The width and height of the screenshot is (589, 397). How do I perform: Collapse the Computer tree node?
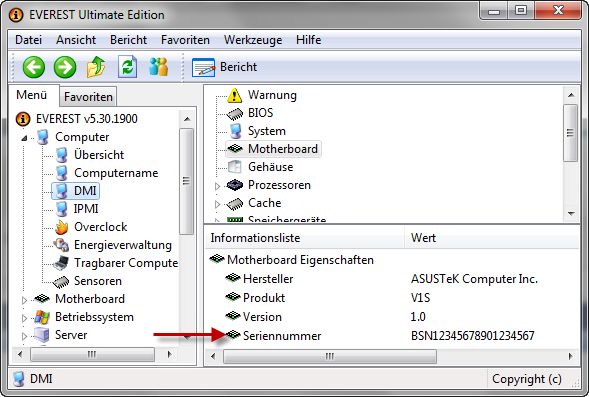coord(24,138)
